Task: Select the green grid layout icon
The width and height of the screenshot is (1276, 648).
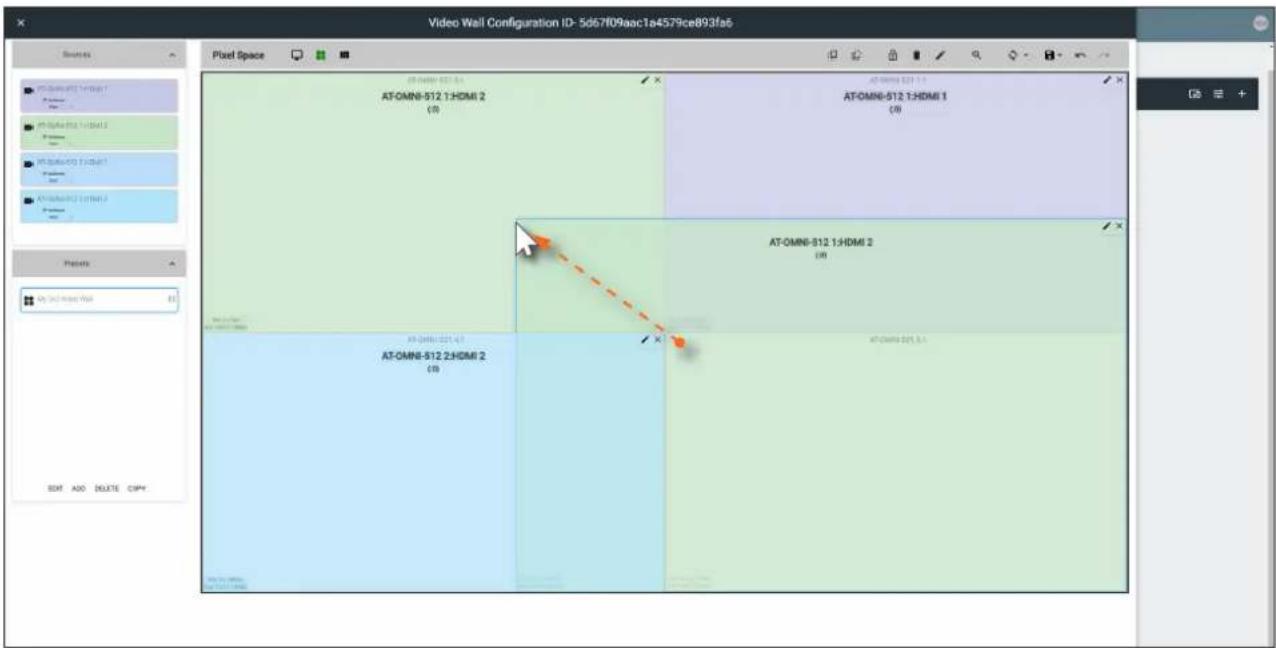Action: point(321,55)
